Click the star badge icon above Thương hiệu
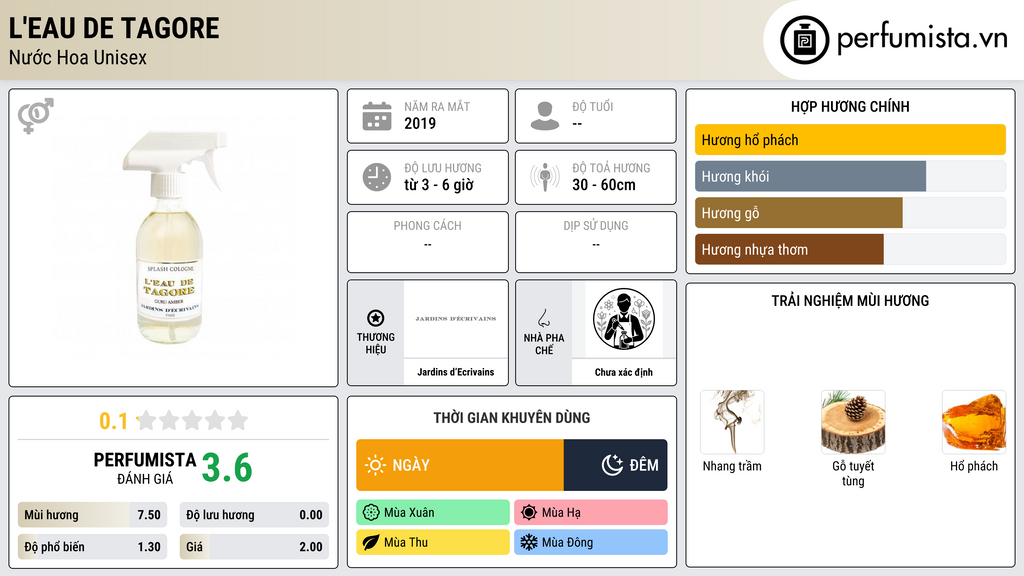Viewport: 1024px width, 576px height. (376, 318)
